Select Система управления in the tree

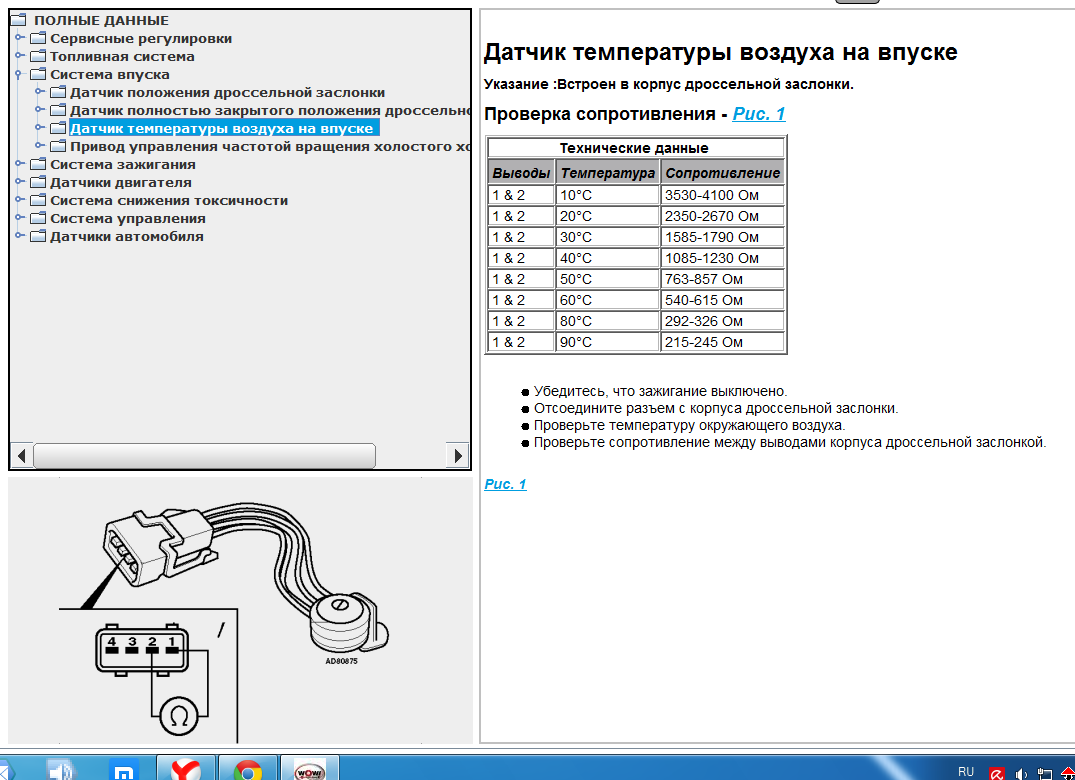click(128, 219)
